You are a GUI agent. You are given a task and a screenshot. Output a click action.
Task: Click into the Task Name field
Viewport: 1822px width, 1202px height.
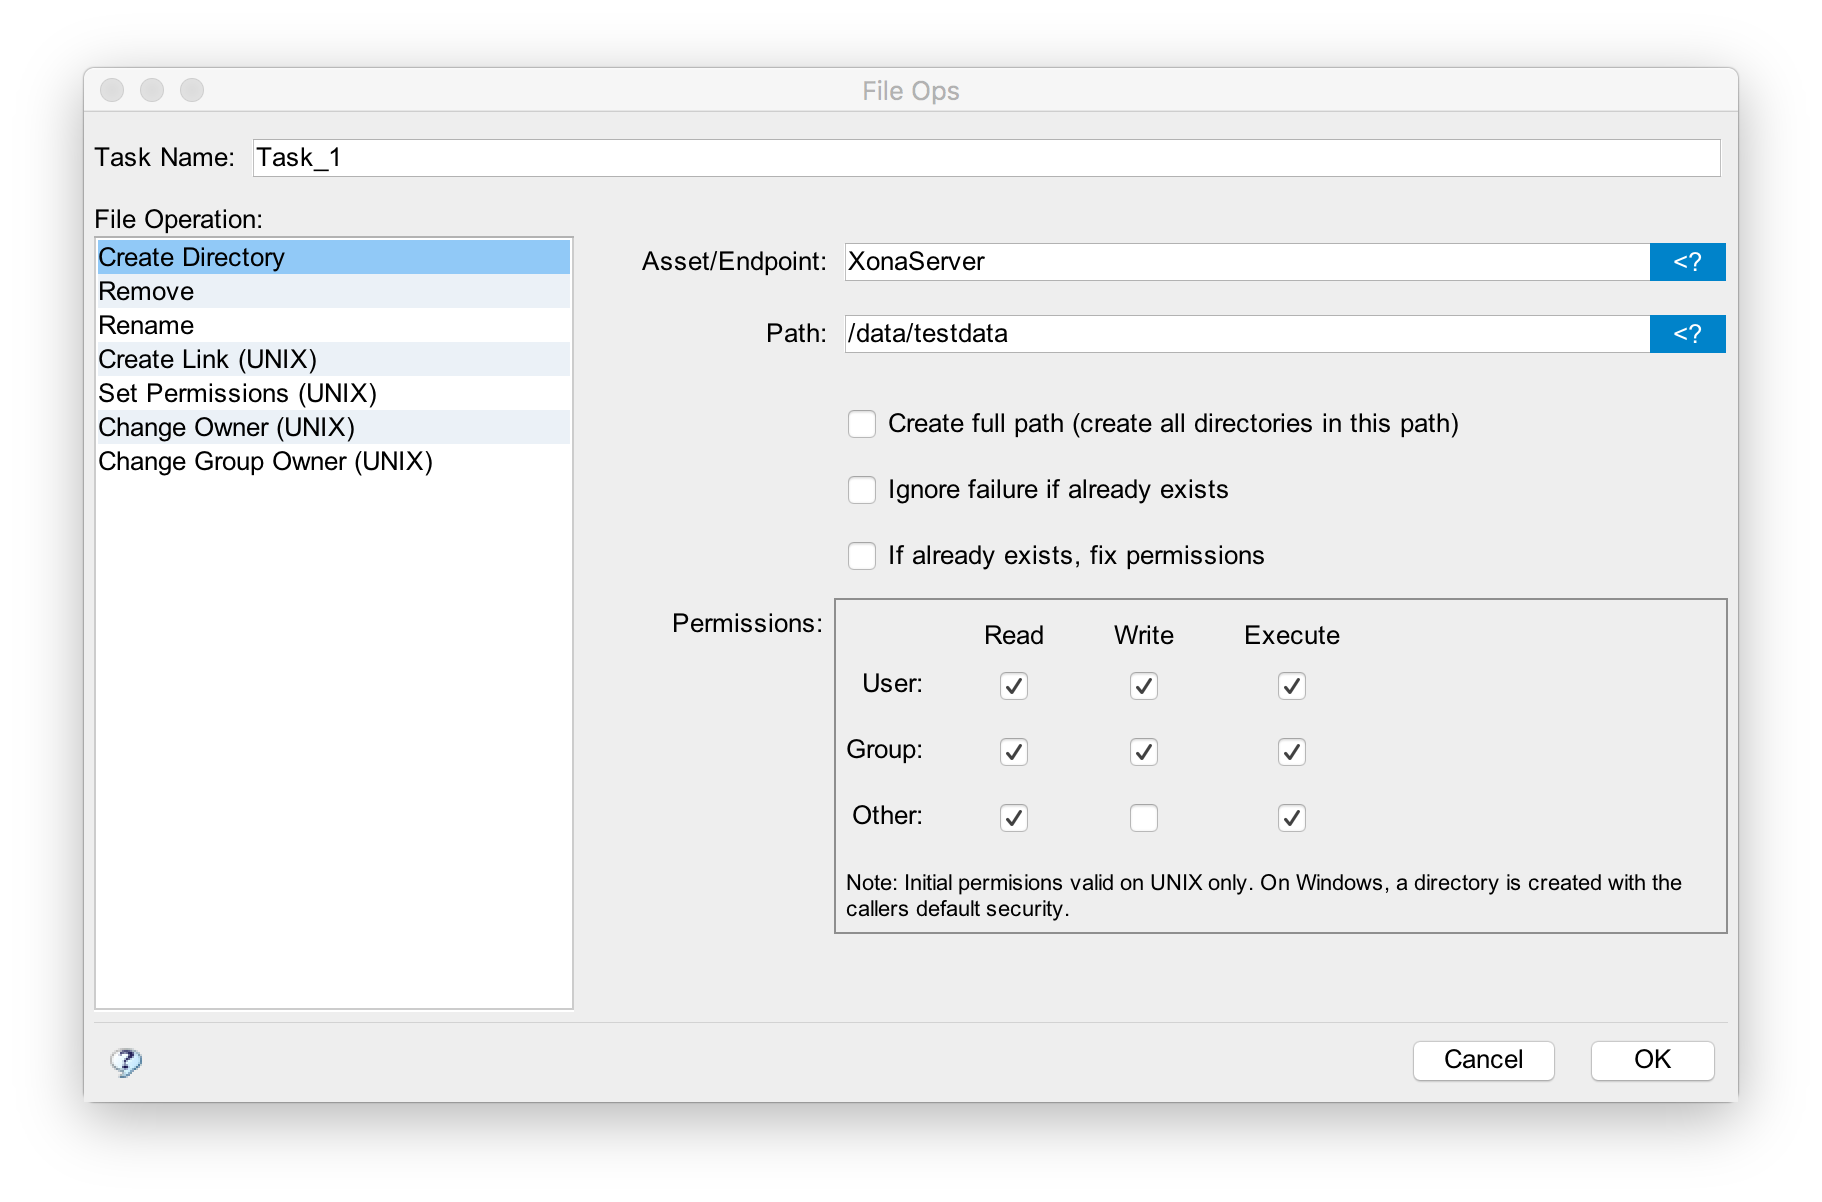985,158
